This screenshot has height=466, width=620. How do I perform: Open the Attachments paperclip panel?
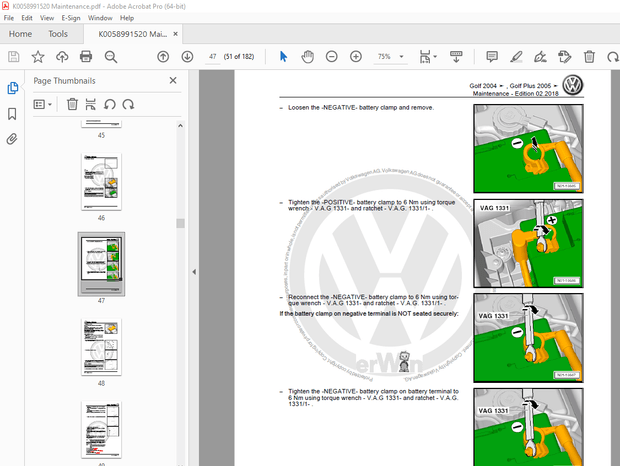(12, 139)
